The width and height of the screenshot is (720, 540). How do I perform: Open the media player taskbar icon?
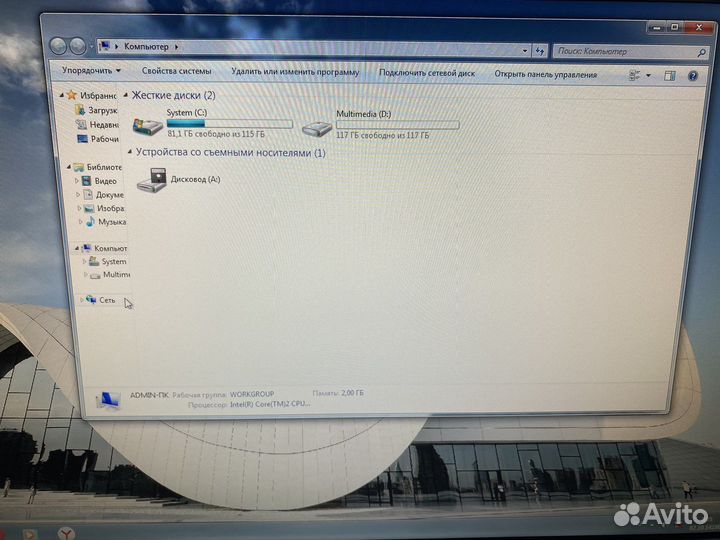click(x=30, y=534)
